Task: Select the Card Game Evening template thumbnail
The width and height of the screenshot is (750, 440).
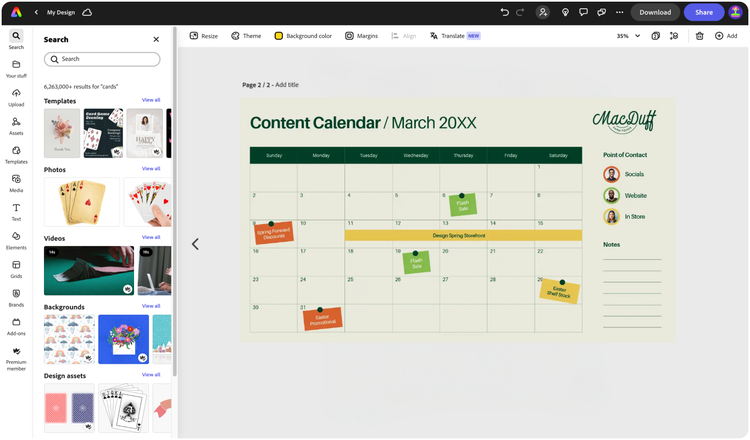Action: (103, 133)
